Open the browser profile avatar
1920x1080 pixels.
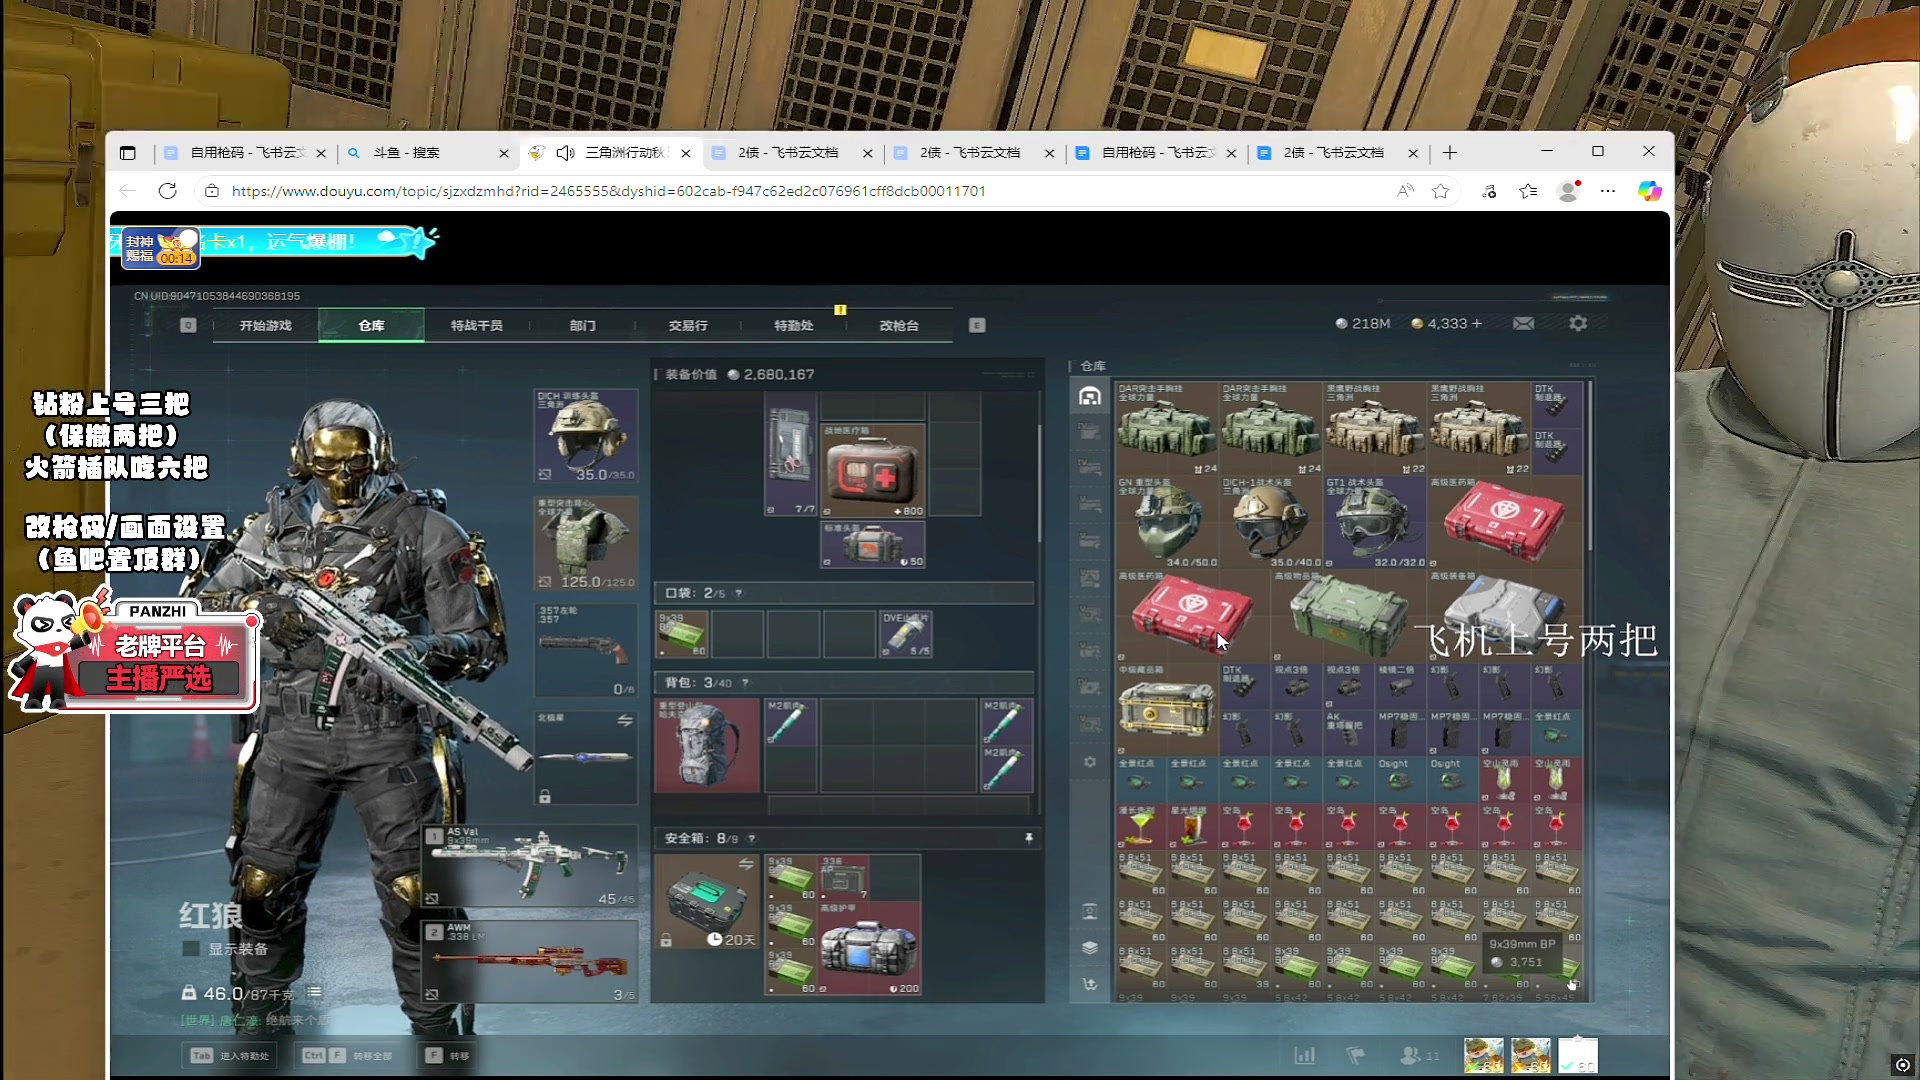1569,191
